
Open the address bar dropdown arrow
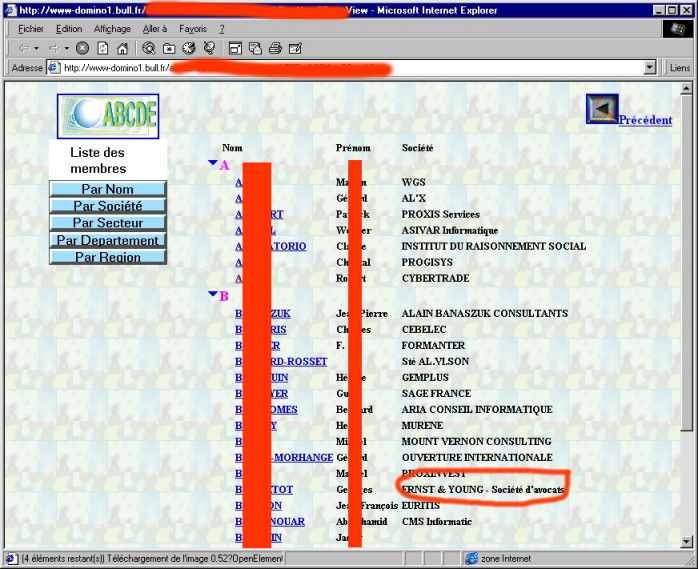pyautogui.click(x=650, y=68)
